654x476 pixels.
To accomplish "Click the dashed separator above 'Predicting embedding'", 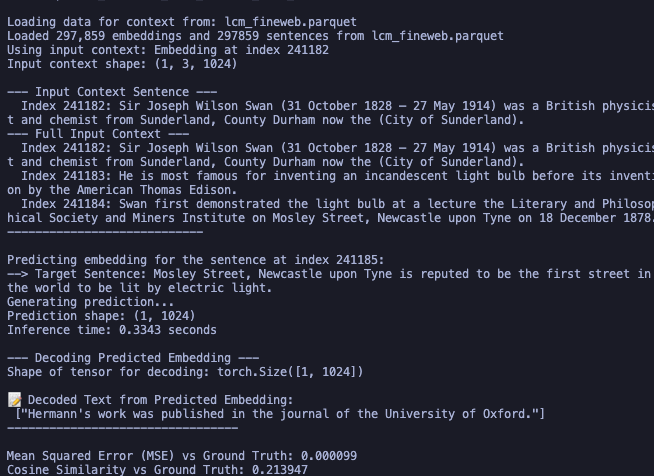I will (105, 232).
